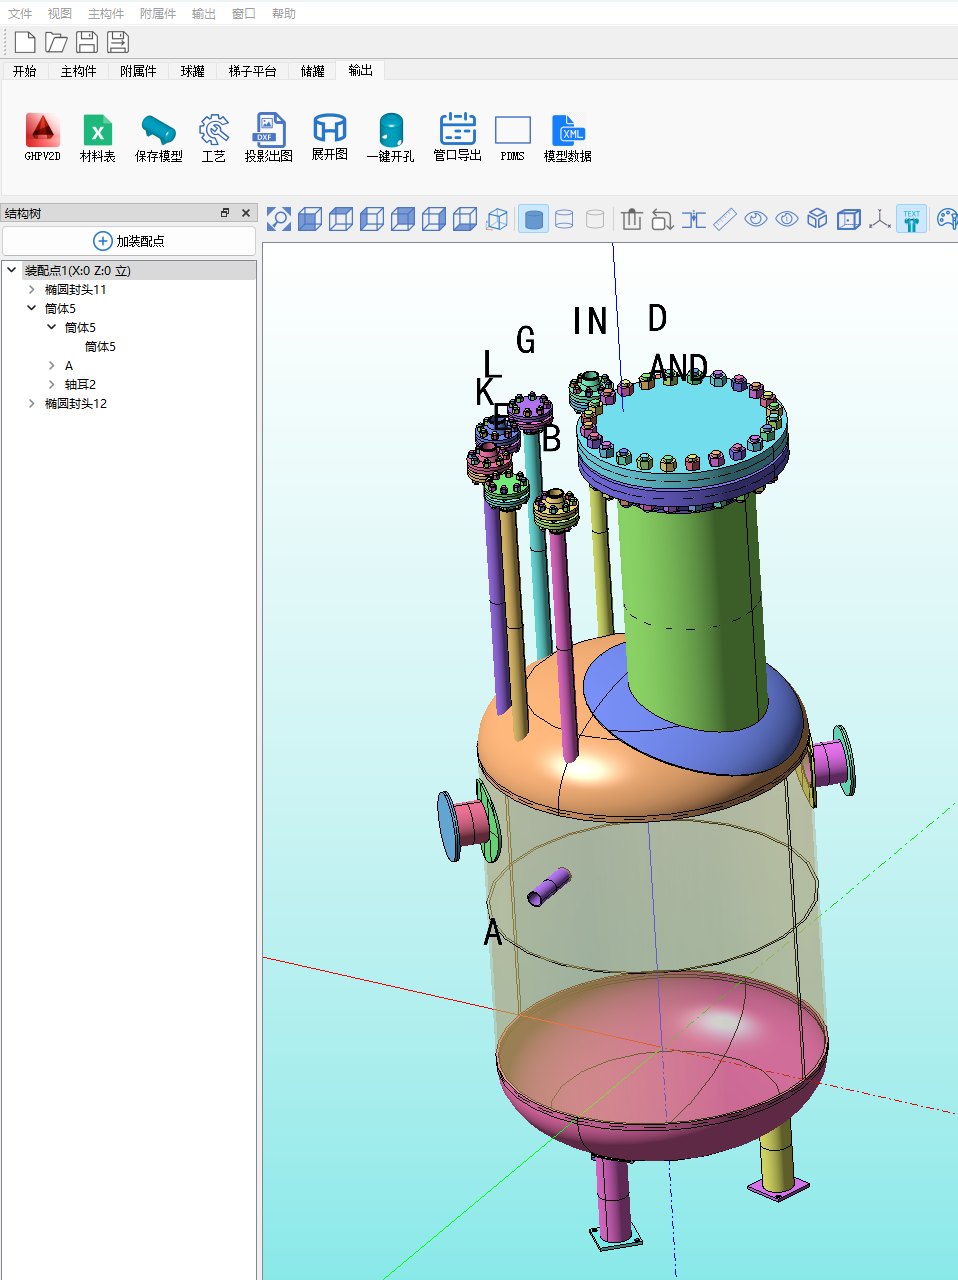This screenshot has height=1280, width=958.
Task: Run 一键开孔 one-click opening tool
Action: click(x=390, y=138)
